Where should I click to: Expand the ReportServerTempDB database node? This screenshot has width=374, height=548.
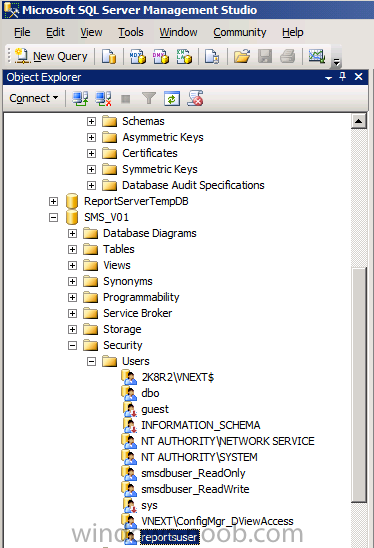pos(53,202)
